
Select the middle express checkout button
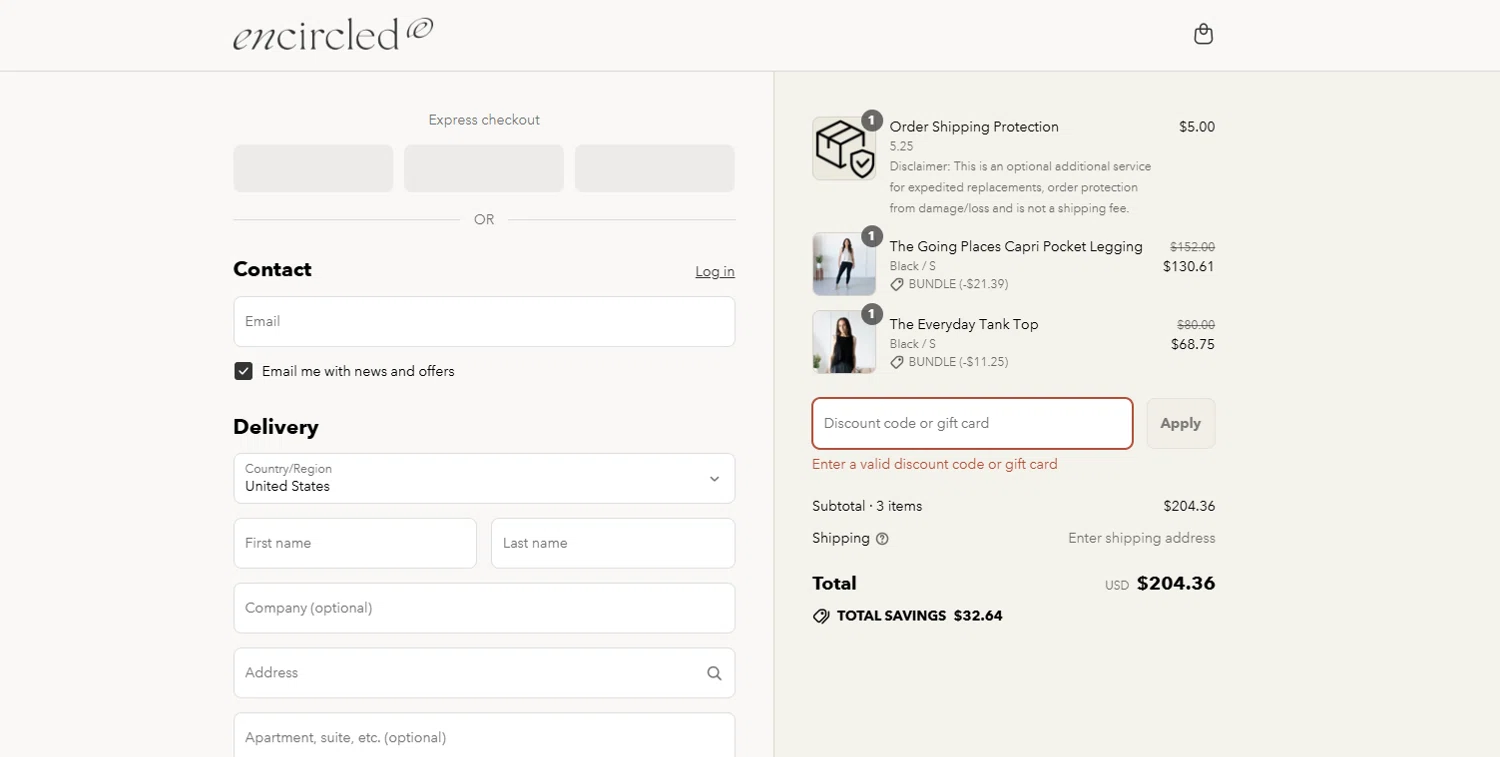pyautogui.click(x=484, y=168)
